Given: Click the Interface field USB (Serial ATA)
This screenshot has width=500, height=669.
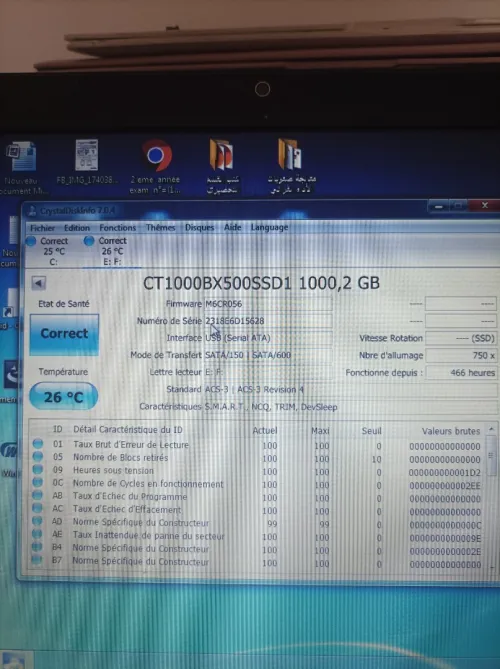Looking at the screenshot, I should (x=268, y=338).
